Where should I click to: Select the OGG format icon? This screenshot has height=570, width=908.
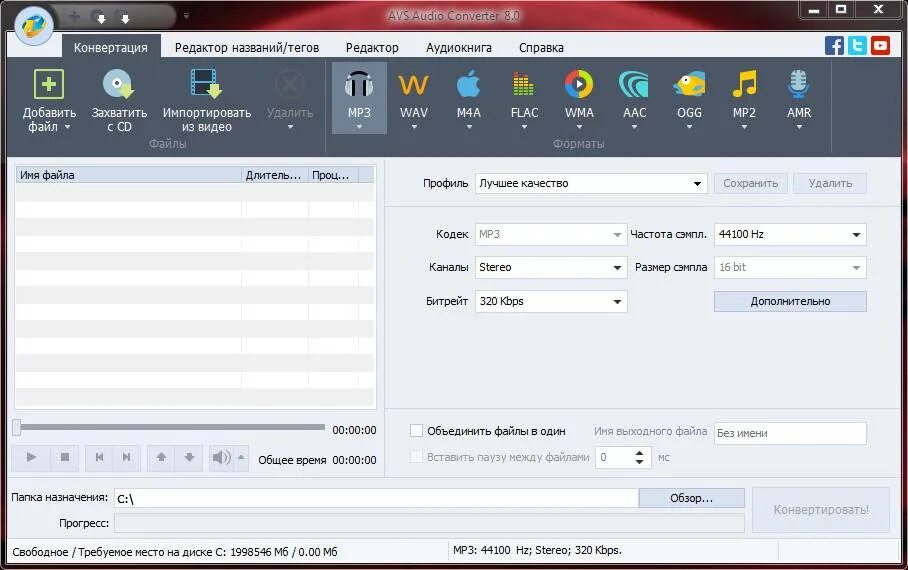689,85
